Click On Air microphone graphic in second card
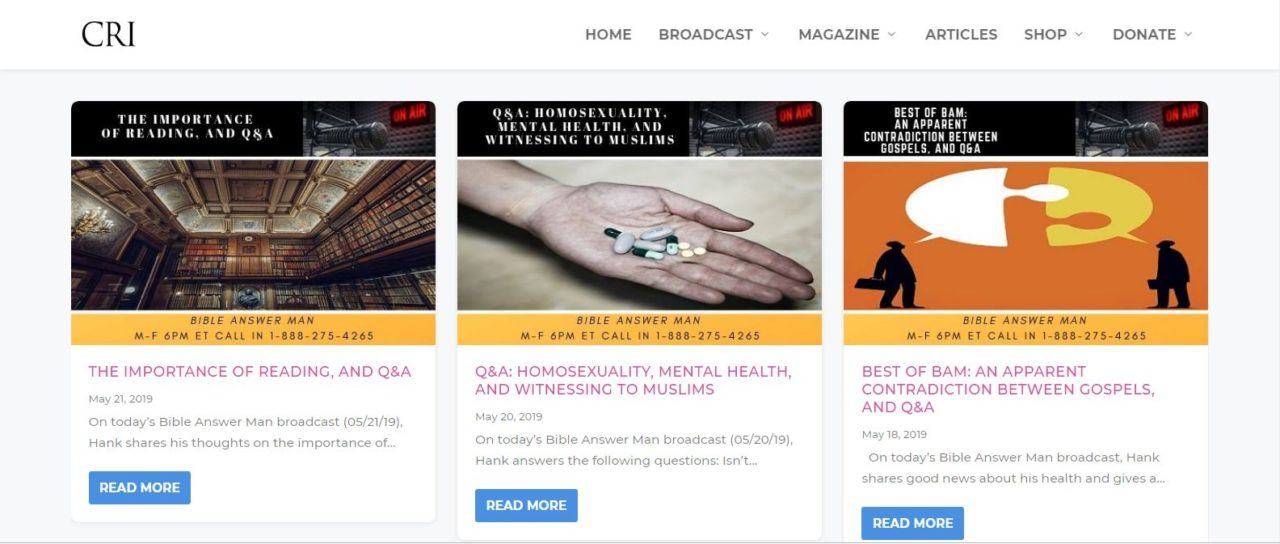The width and height of the screenshot is (1280, 544). click(755, 128)
